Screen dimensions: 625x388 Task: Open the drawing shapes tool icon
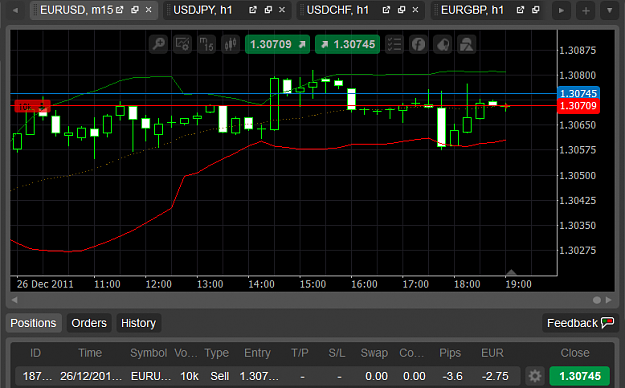[x=466, y=44]
